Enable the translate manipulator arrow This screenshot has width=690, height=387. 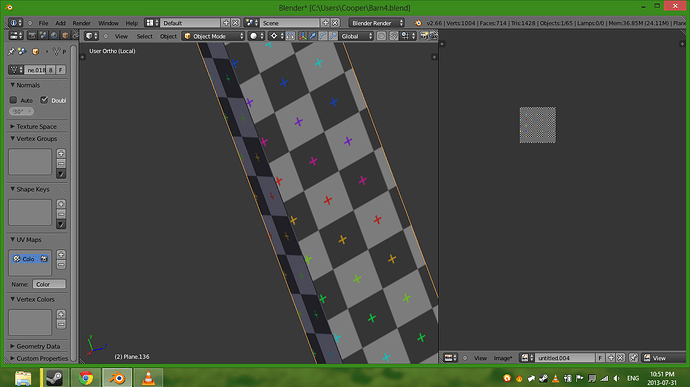pos(313,36)
